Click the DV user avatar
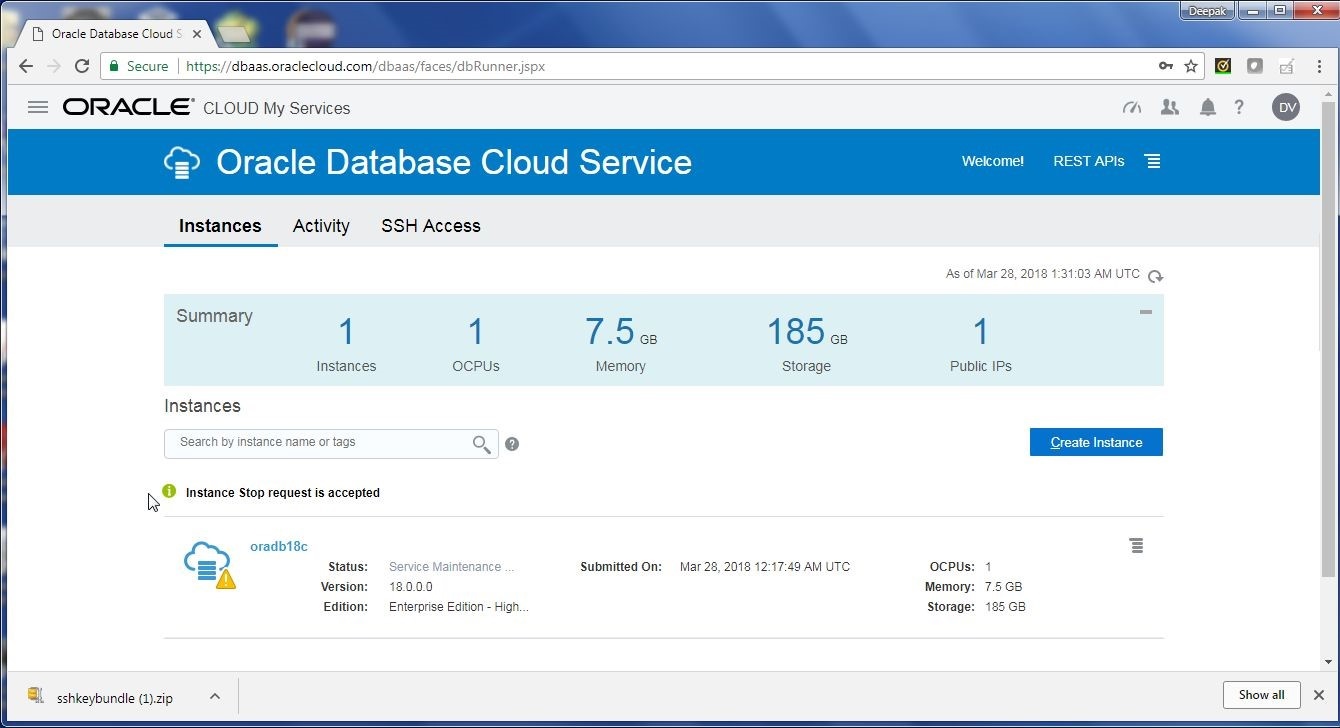 pos(1286,107)
